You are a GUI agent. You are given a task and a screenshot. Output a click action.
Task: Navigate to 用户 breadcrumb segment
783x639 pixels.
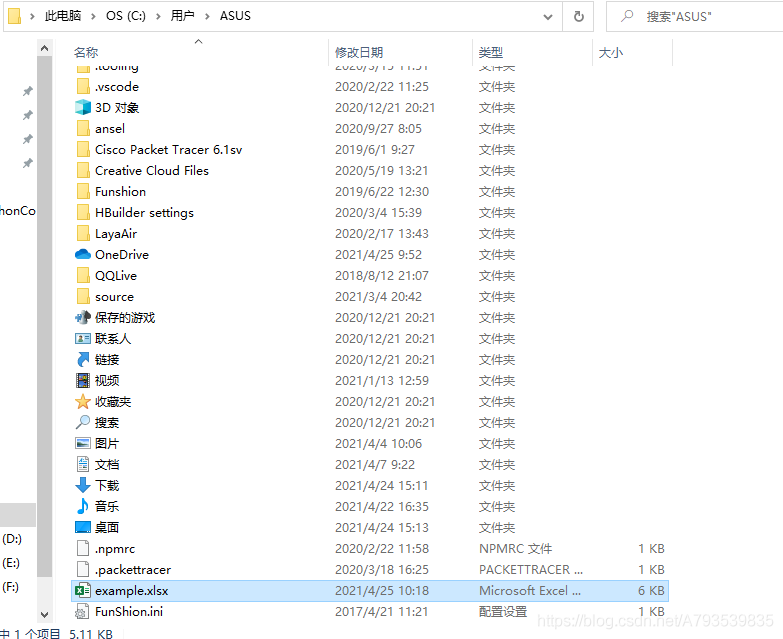pyautogui.click(x=182, y=16)
